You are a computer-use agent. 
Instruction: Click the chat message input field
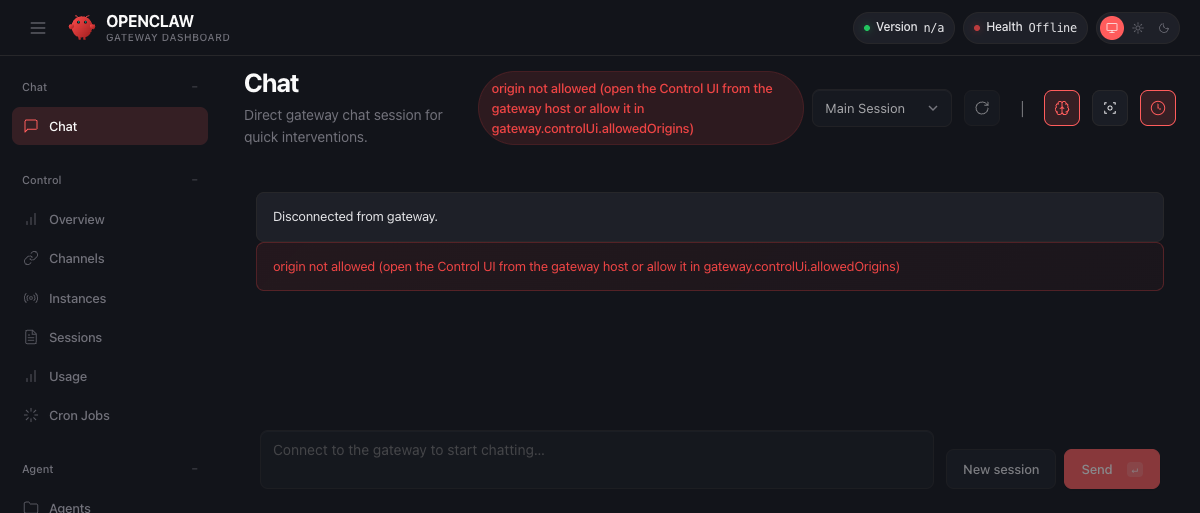[596, 459]
